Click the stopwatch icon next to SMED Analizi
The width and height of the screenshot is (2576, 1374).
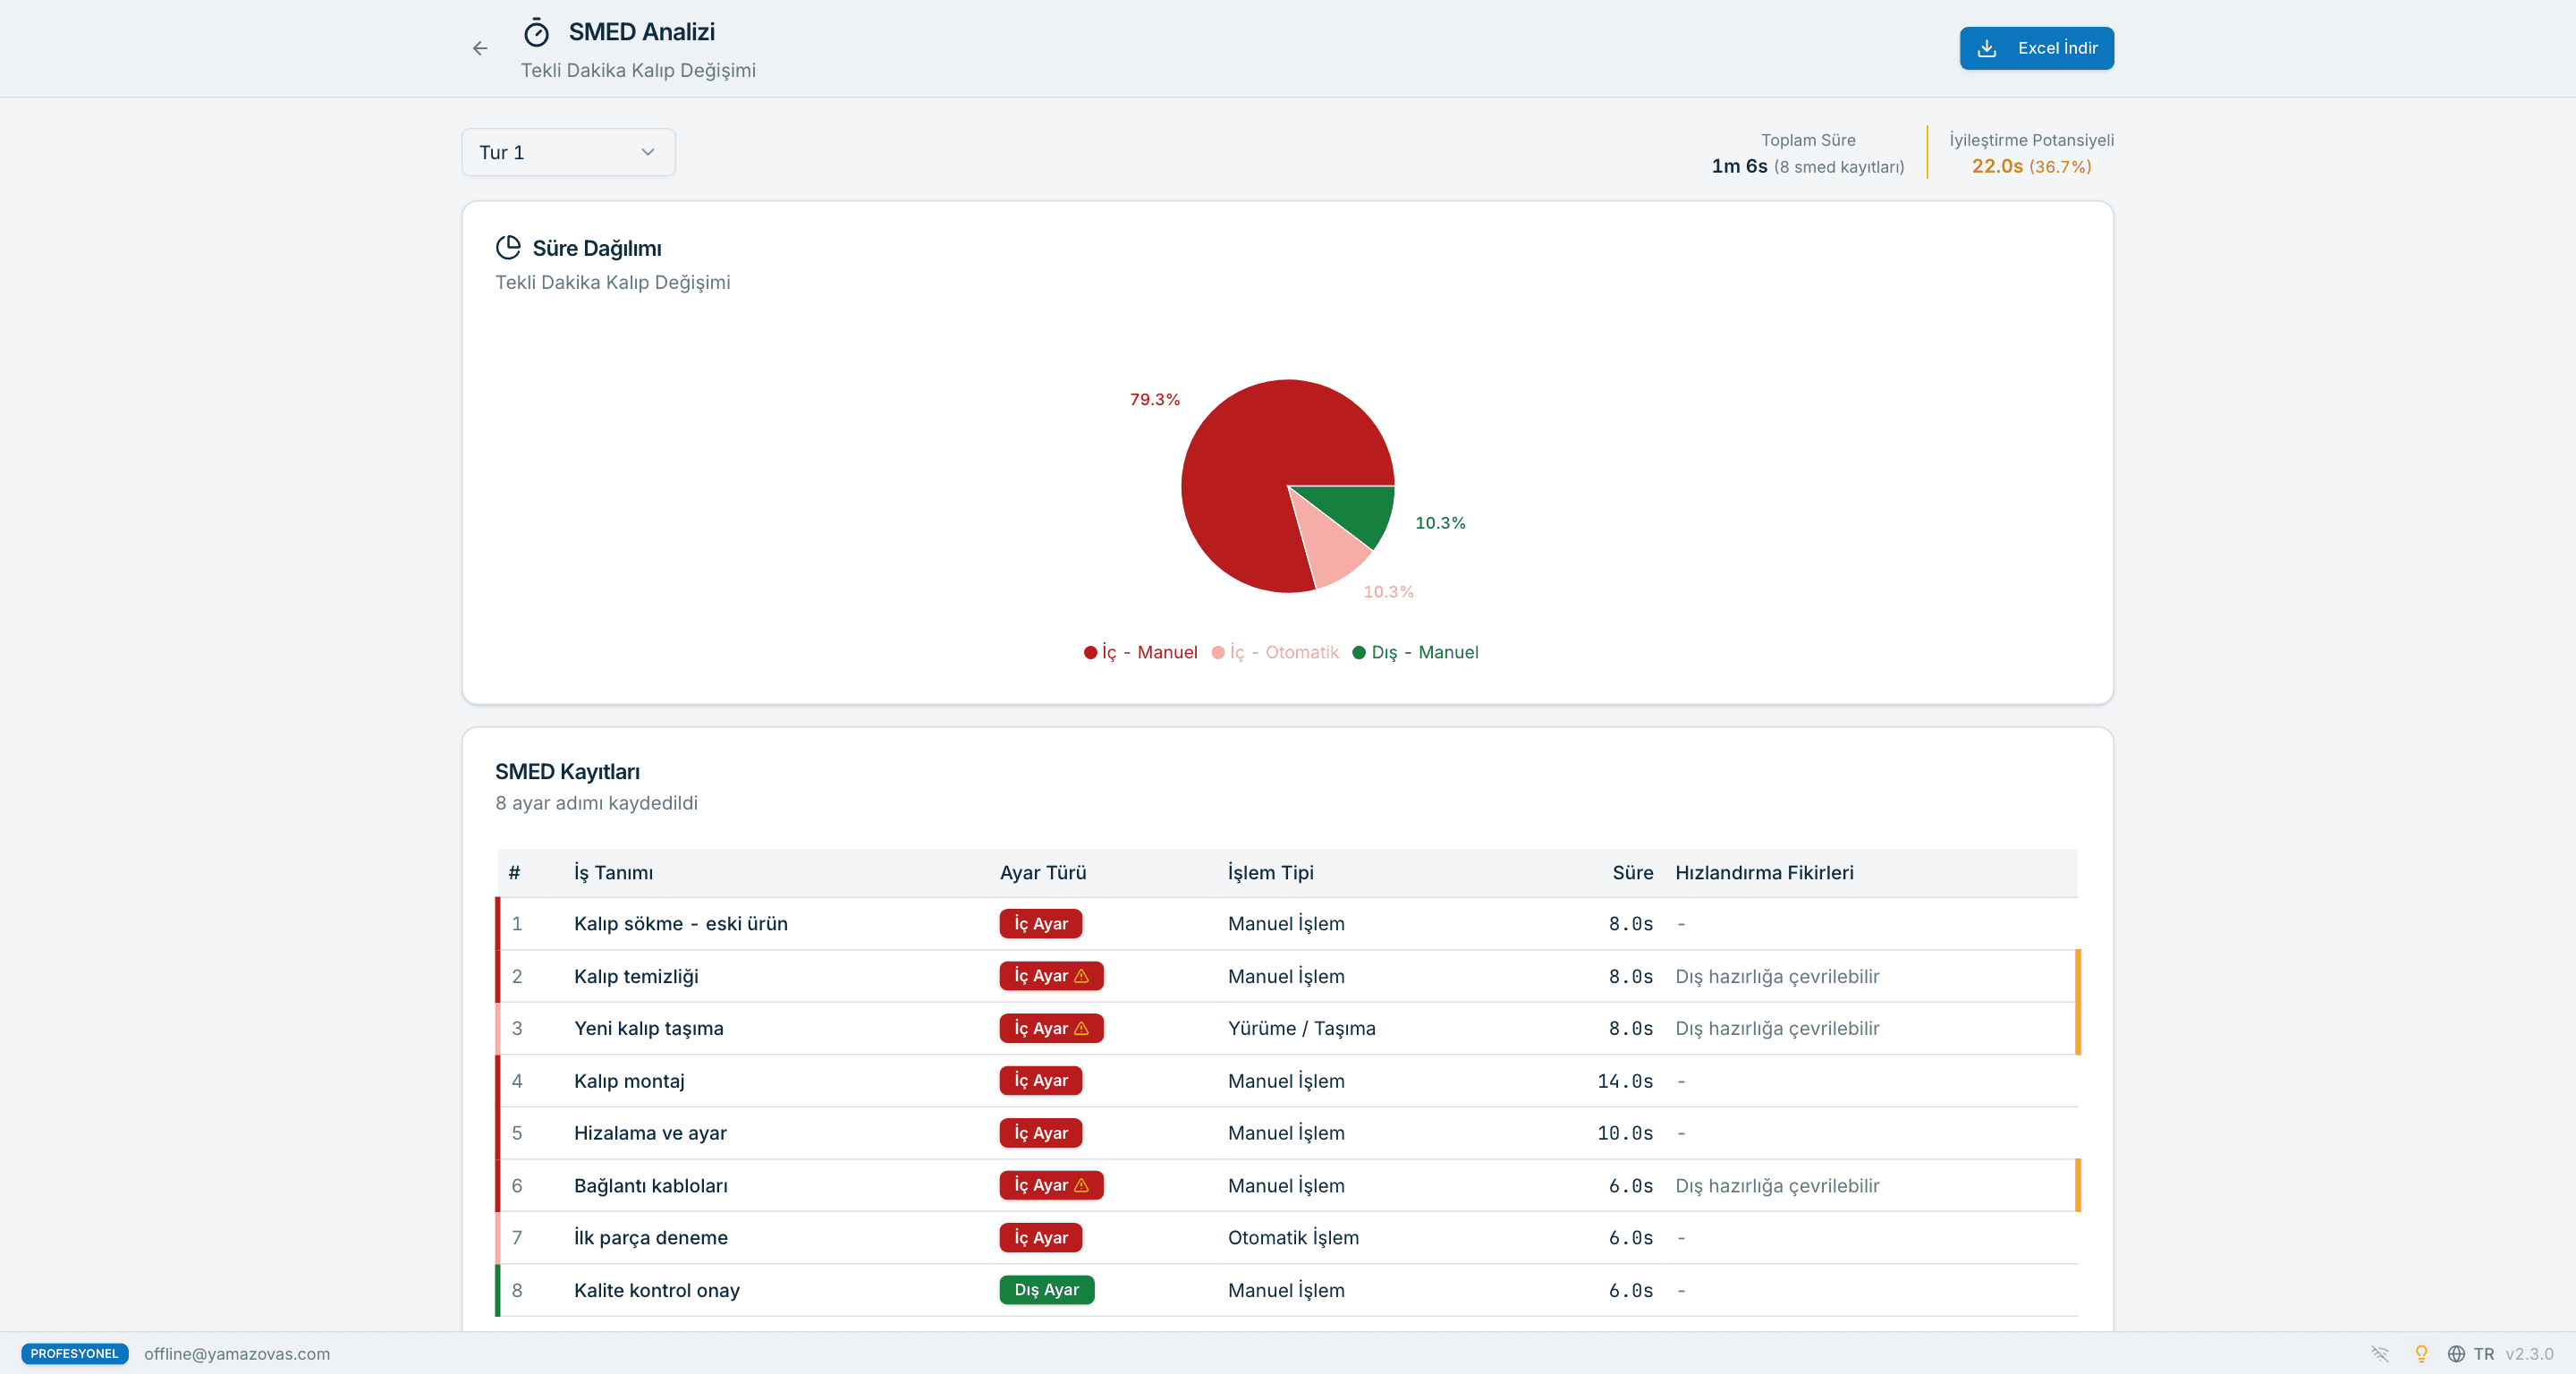tap(537, 33)
